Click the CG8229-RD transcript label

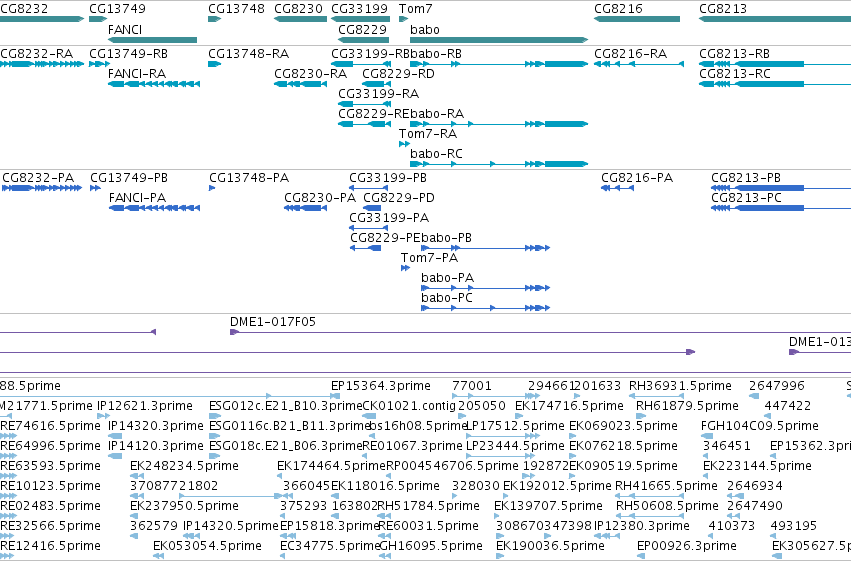click(x=398, y=74)
